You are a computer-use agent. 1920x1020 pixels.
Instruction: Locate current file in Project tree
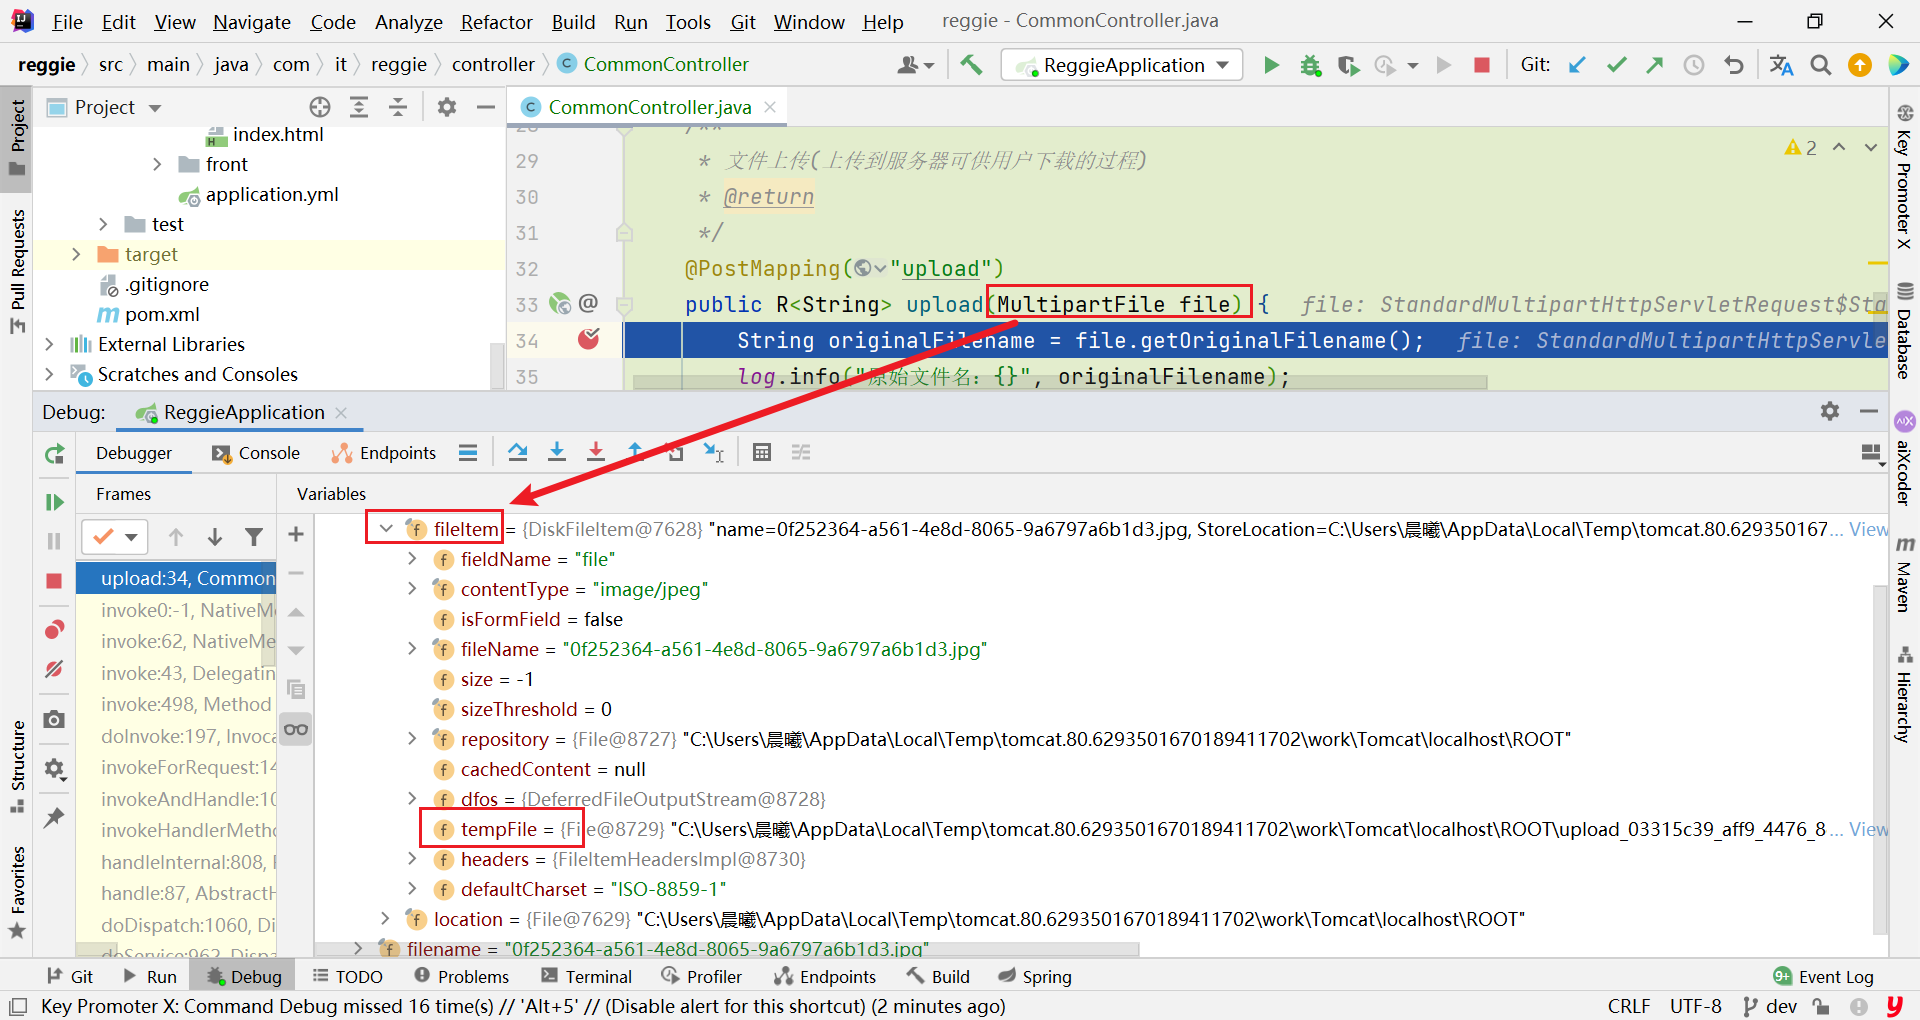[320, 107]
